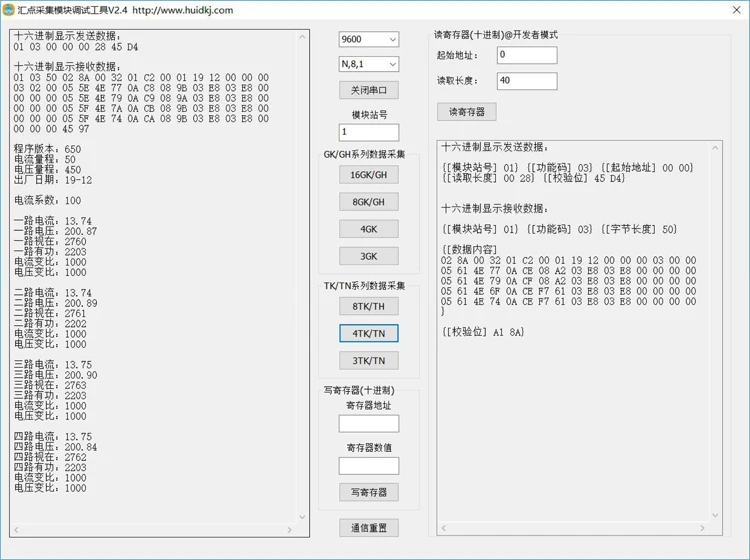750x560 pixels.
Task: Select the 8GK/GH button
Action: pyautogui.click(x=369, y=202)
